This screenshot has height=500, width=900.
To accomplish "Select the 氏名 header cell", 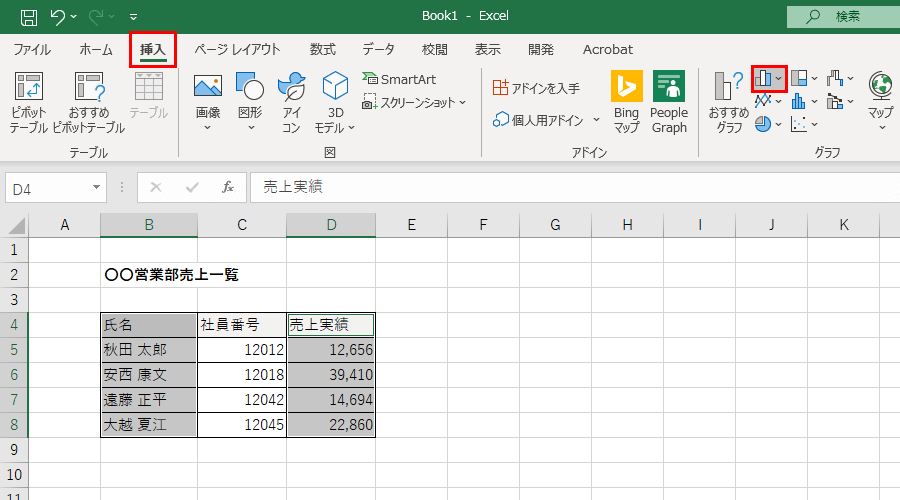I will [149, 325].
